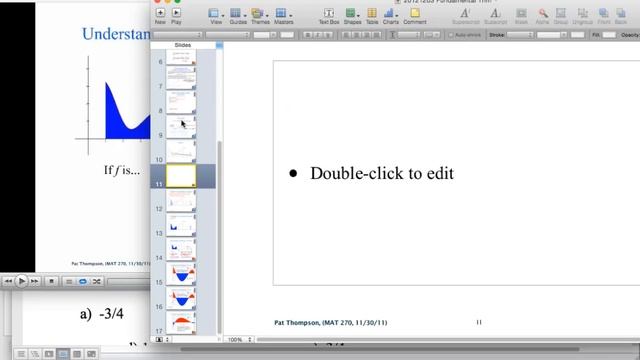
Task: Select the Mask tool in the toolbar
Action: [521, 16]
